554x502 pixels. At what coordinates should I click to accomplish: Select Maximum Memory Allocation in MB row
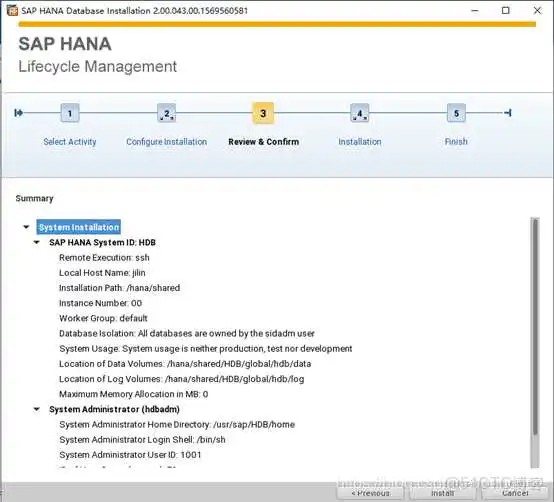click(x=134, y=394)
